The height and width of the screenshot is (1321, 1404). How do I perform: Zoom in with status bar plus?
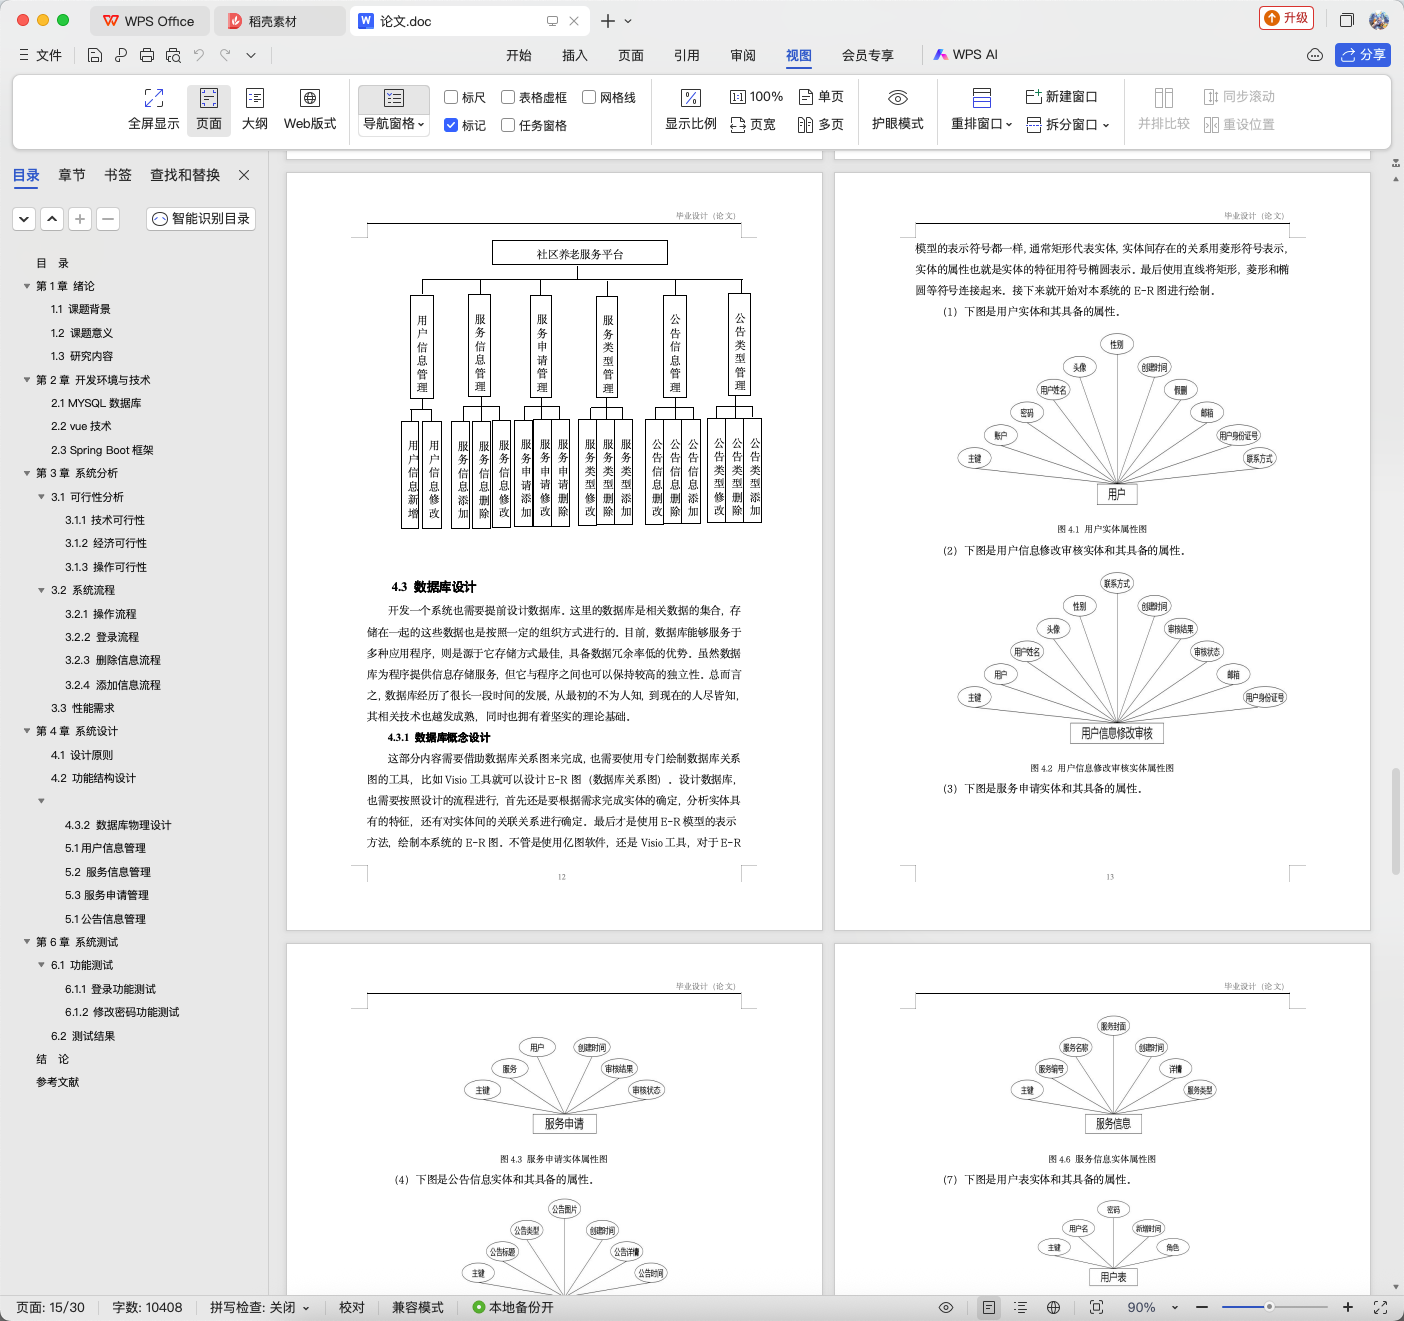(x=1348, y=1307)
